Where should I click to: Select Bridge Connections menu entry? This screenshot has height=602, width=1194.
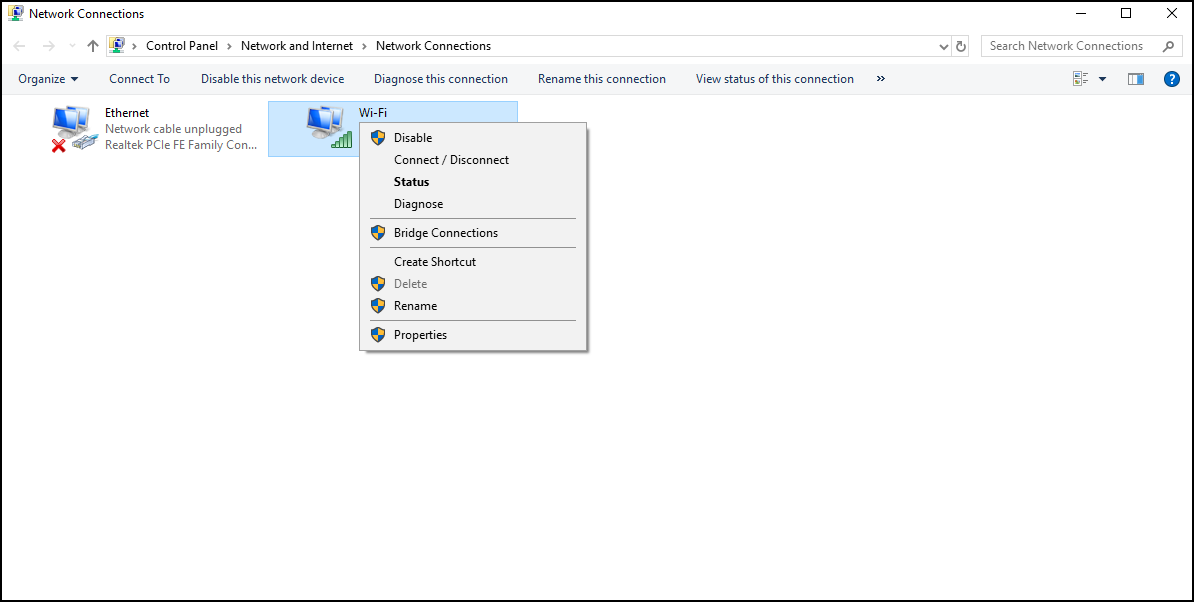(473, 233)
